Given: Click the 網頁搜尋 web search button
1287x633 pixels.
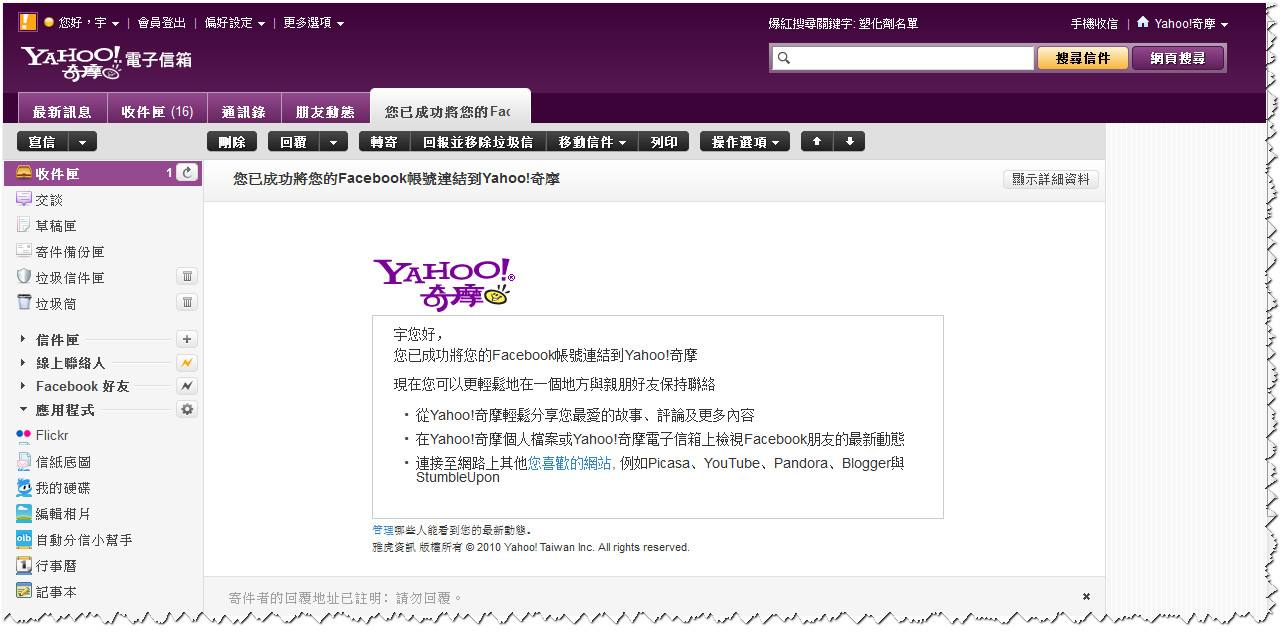Looking at the screenshot, I should click(1178, 58).
